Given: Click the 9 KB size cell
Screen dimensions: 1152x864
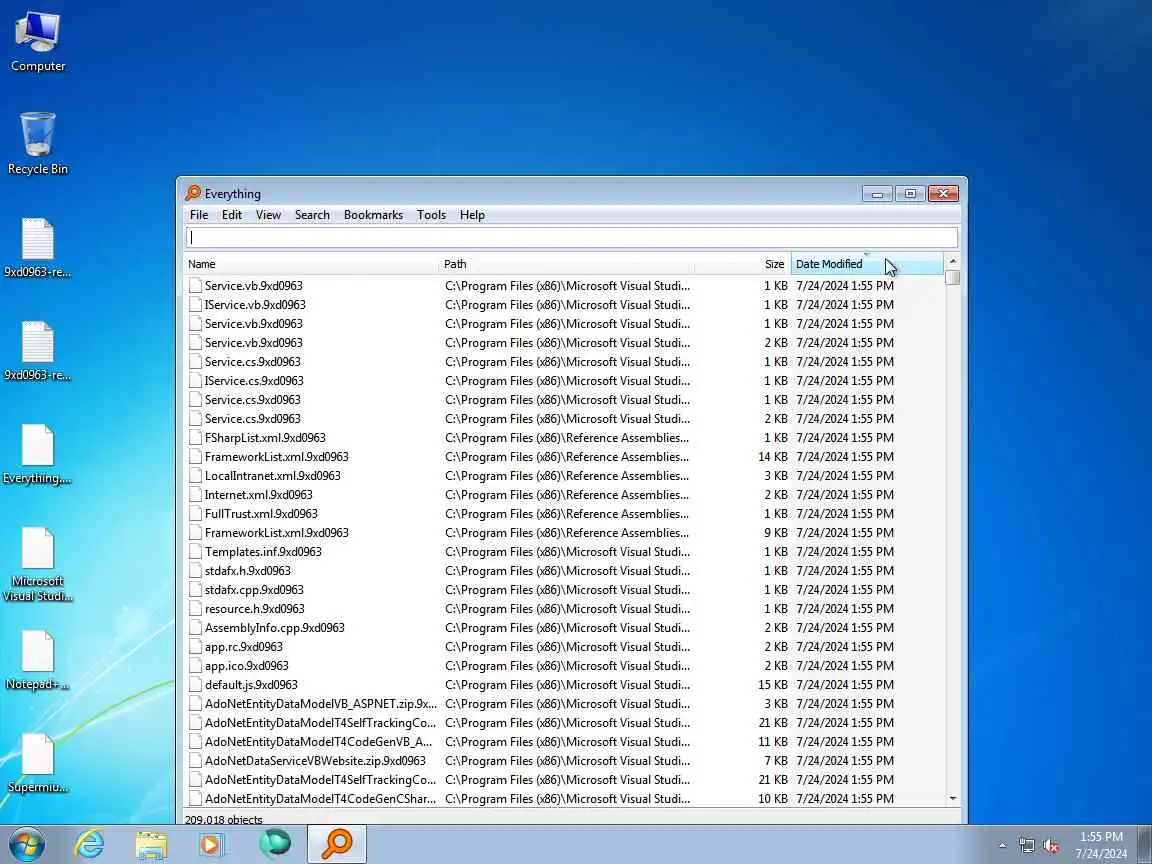Looking at the screenshot, I should pos(776,533).
